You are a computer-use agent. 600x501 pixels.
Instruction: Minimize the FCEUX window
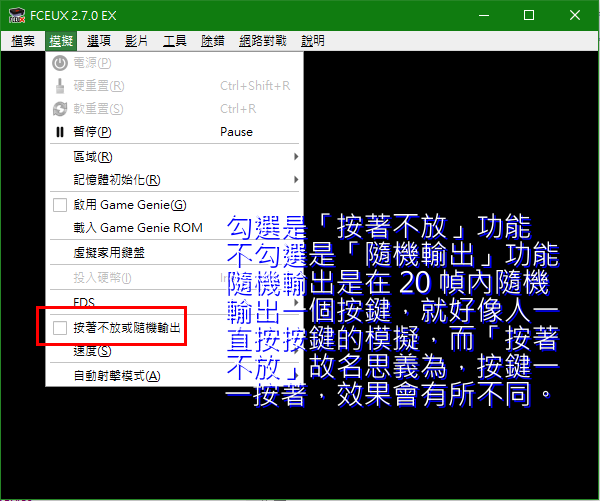click(x=484, y=15)
